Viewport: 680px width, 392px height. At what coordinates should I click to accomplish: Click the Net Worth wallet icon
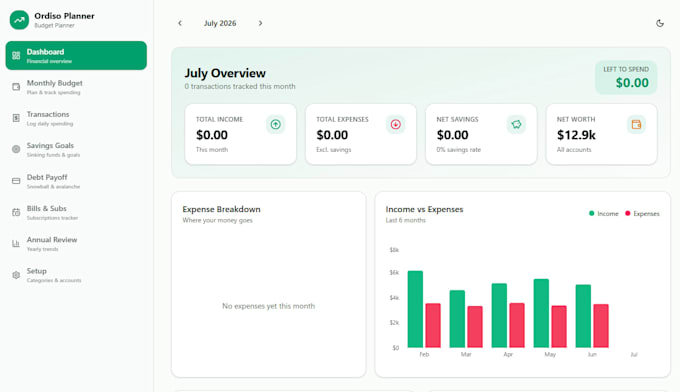[636, 124]
